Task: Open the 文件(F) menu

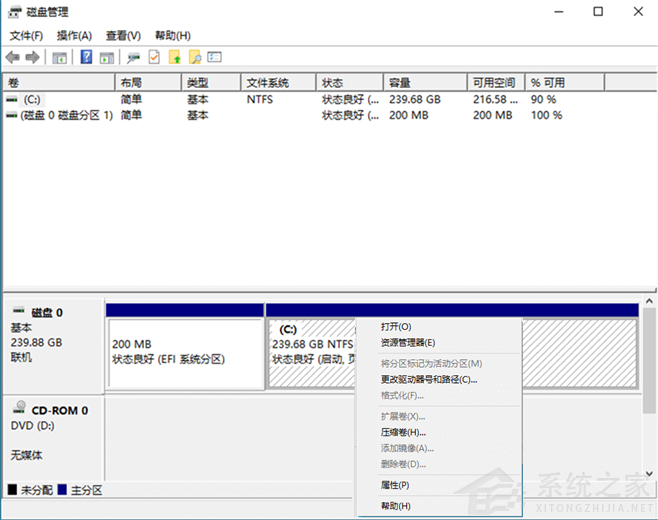Action: tap(26, 35)
